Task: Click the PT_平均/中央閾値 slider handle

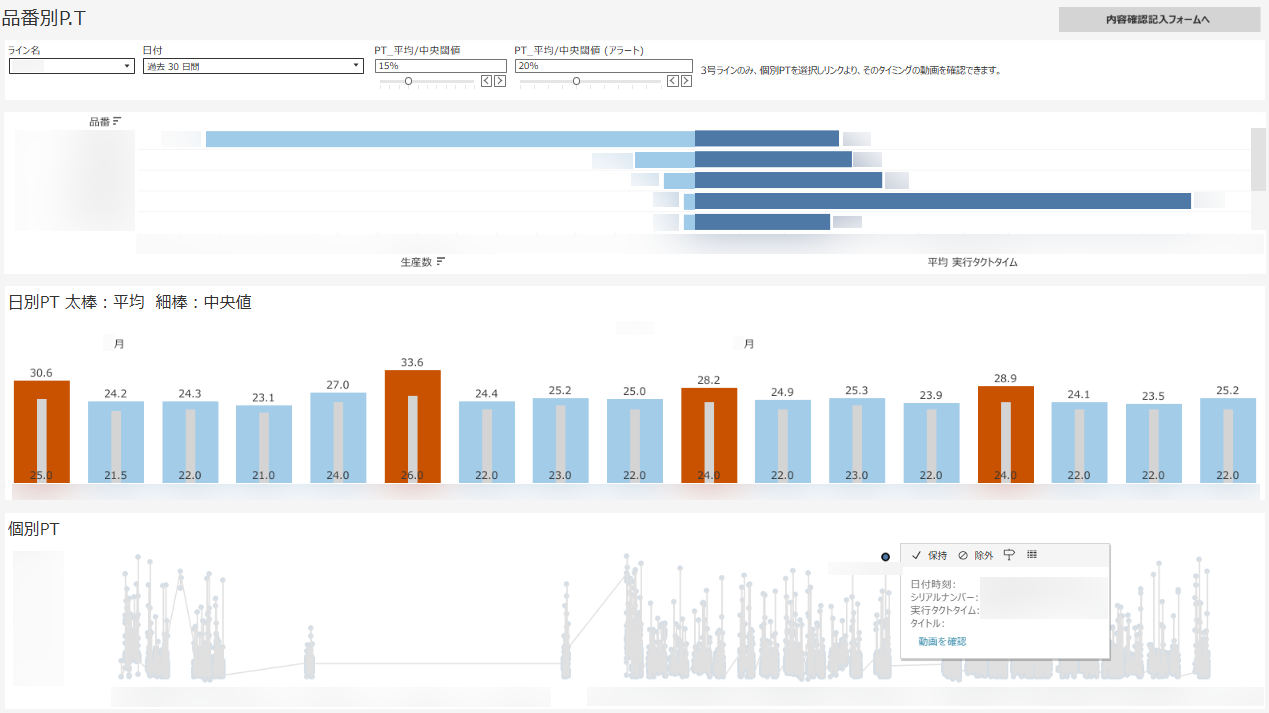Action: point(408,81)
